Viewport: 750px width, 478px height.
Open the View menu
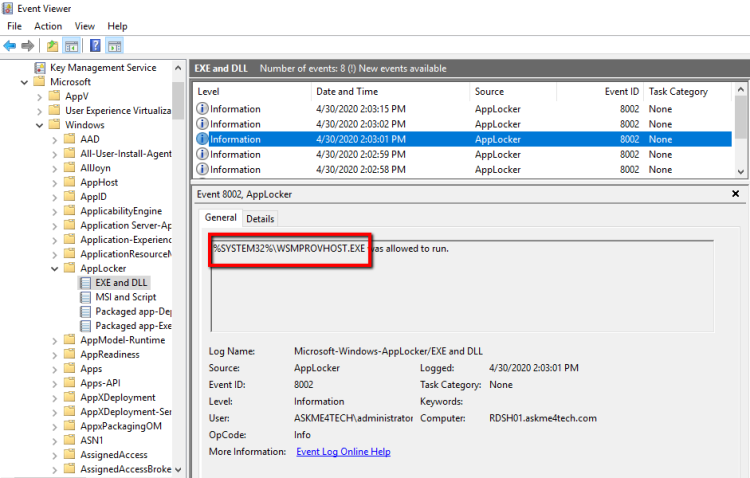(x=85, y=26)
